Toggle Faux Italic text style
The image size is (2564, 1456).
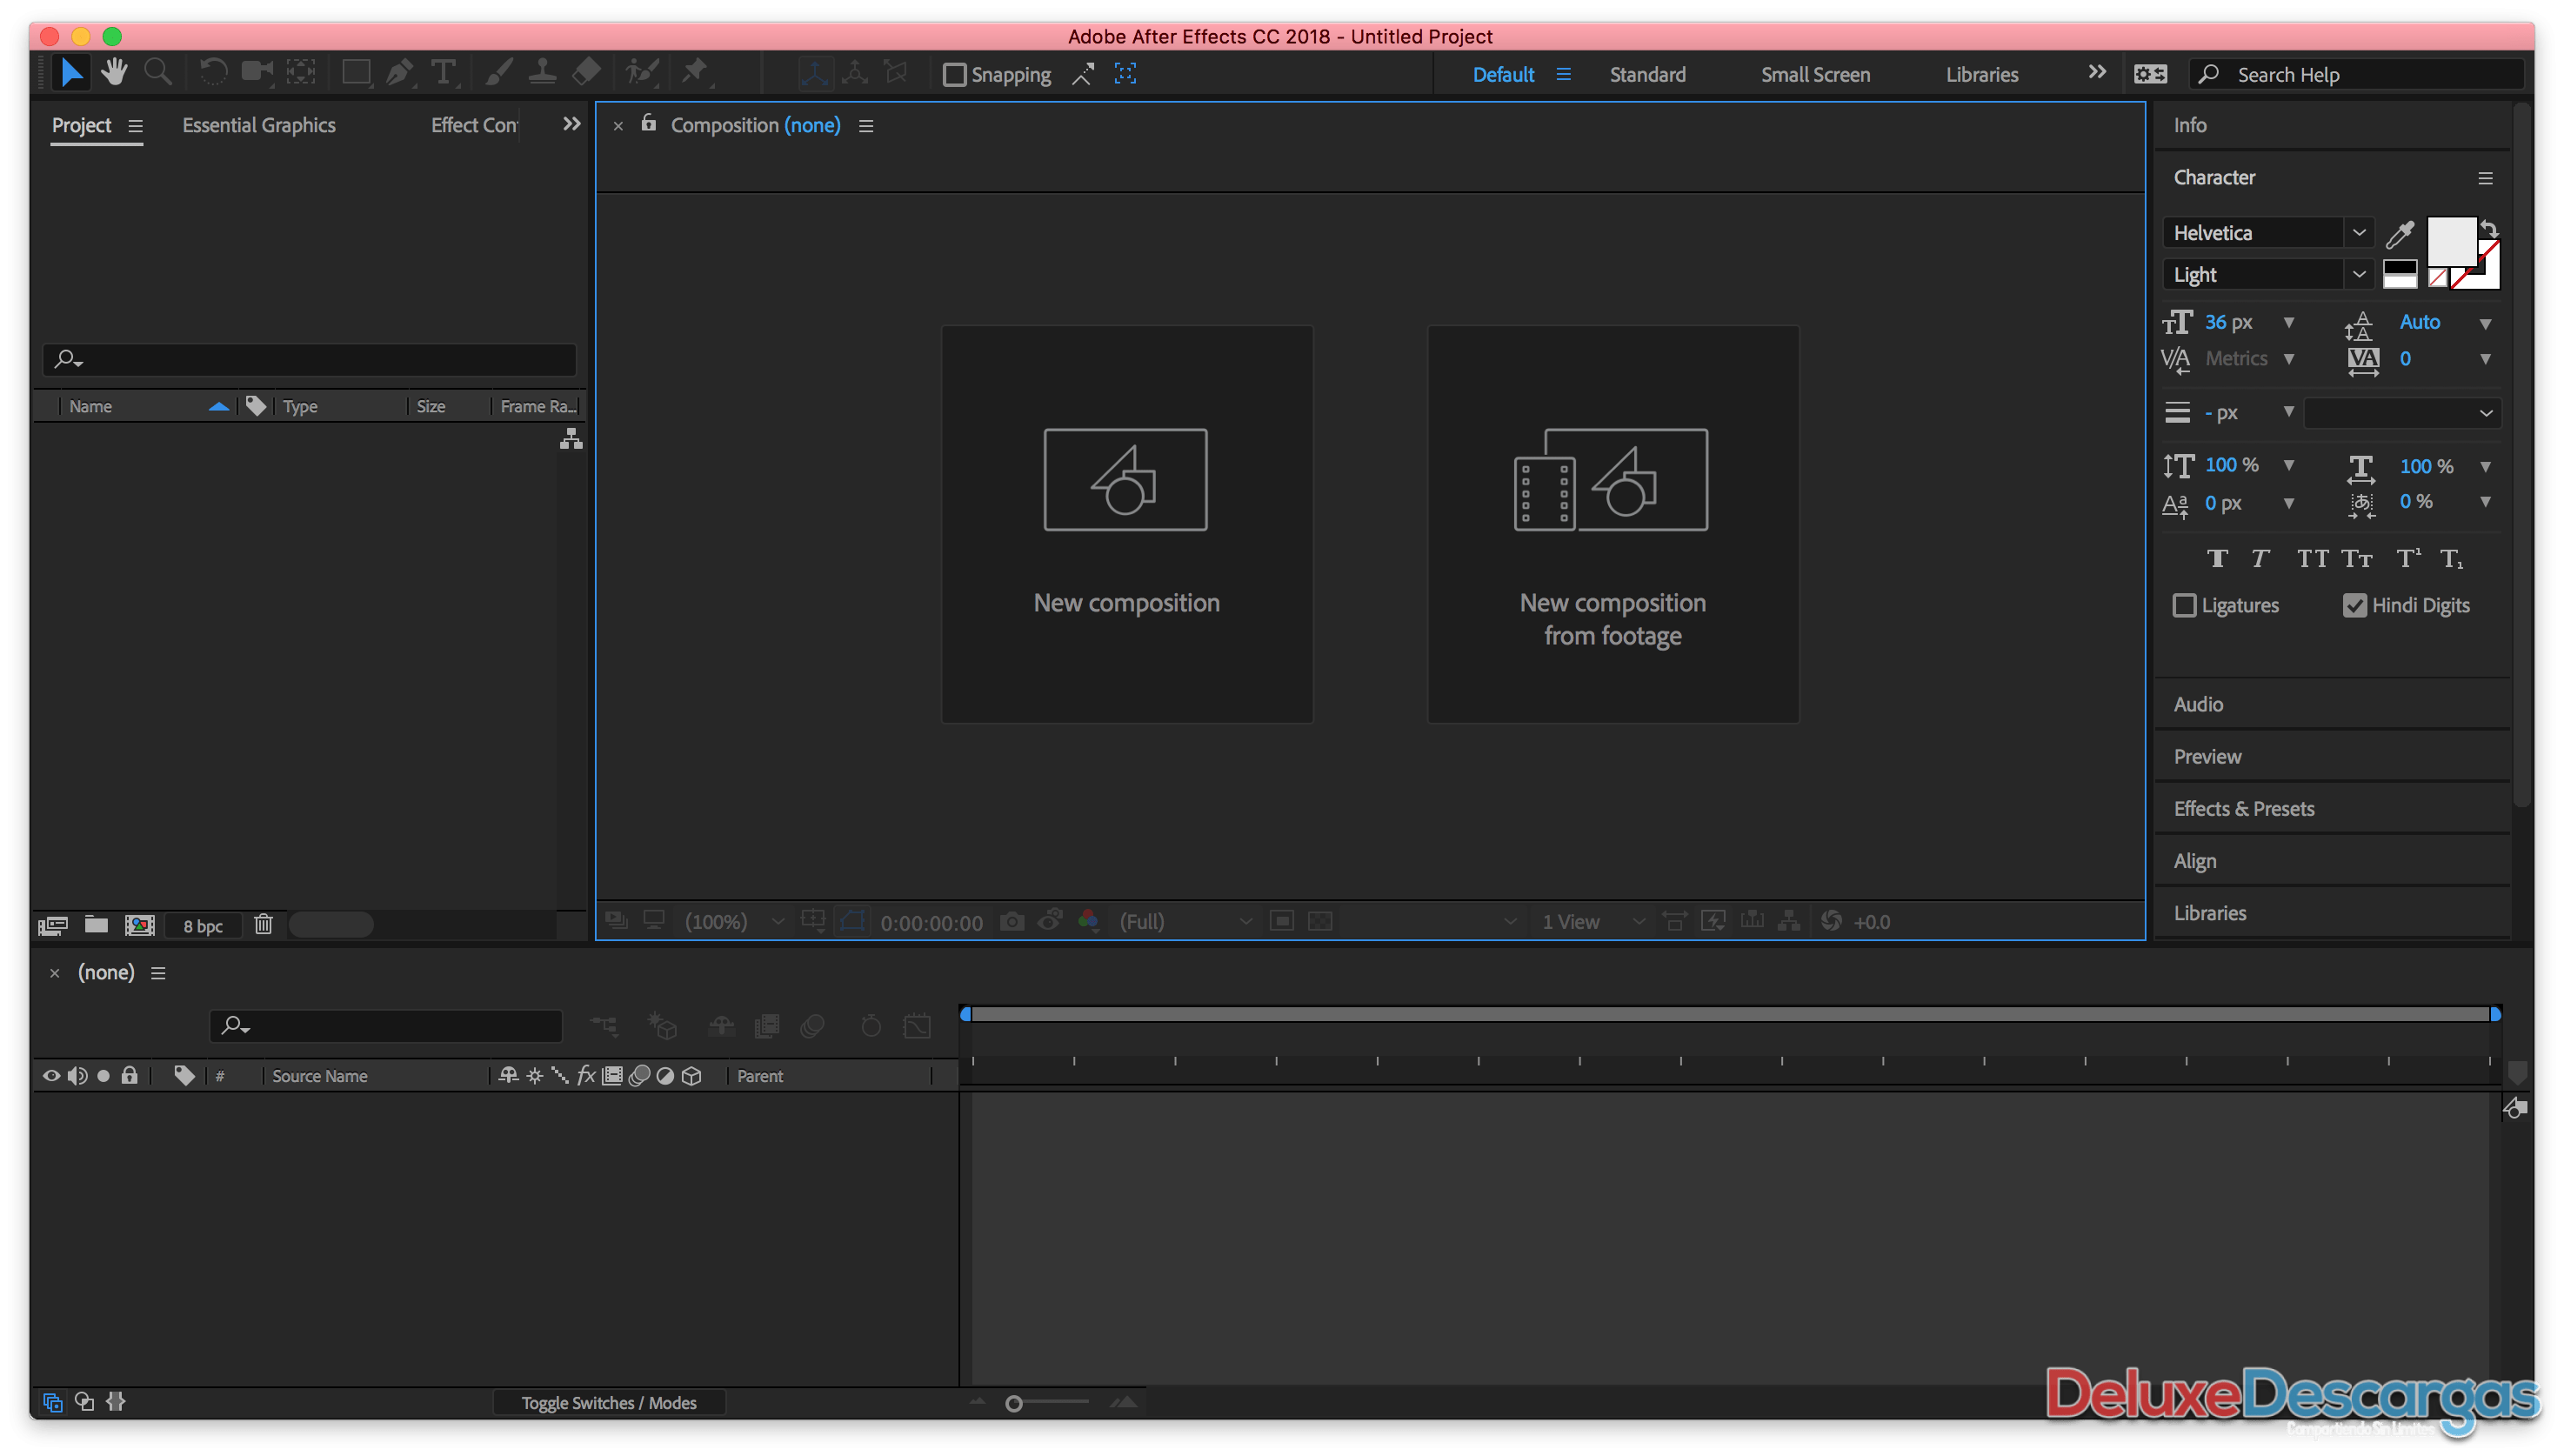2260,559
